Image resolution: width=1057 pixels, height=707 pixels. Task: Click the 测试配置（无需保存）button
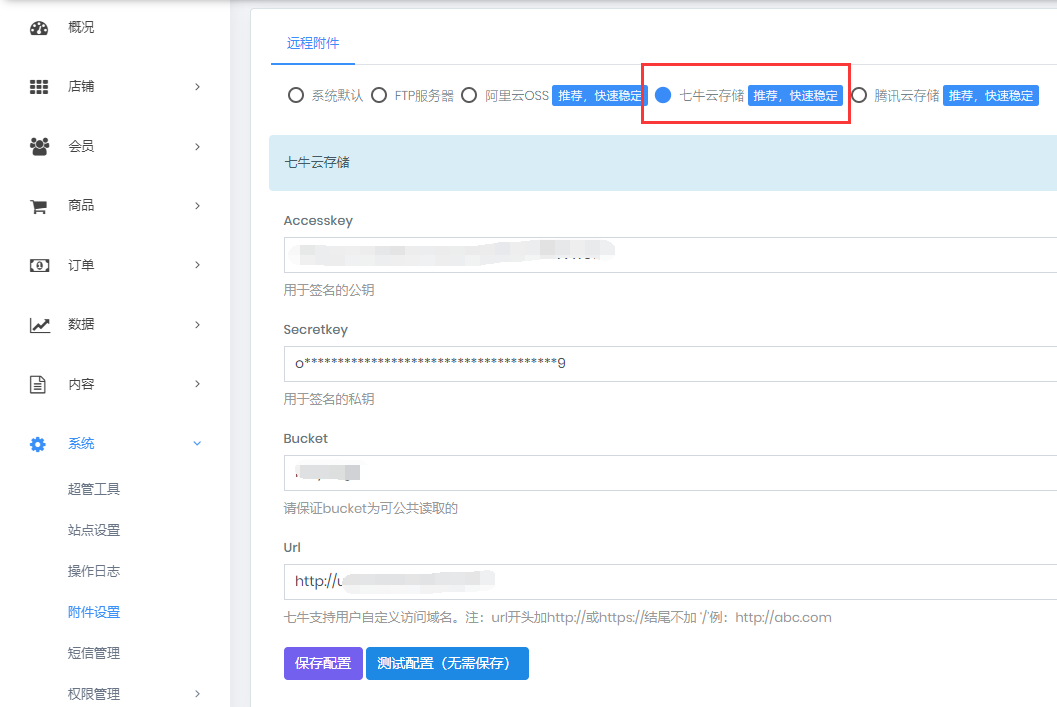pyautogui.click(x=447, y=663)
